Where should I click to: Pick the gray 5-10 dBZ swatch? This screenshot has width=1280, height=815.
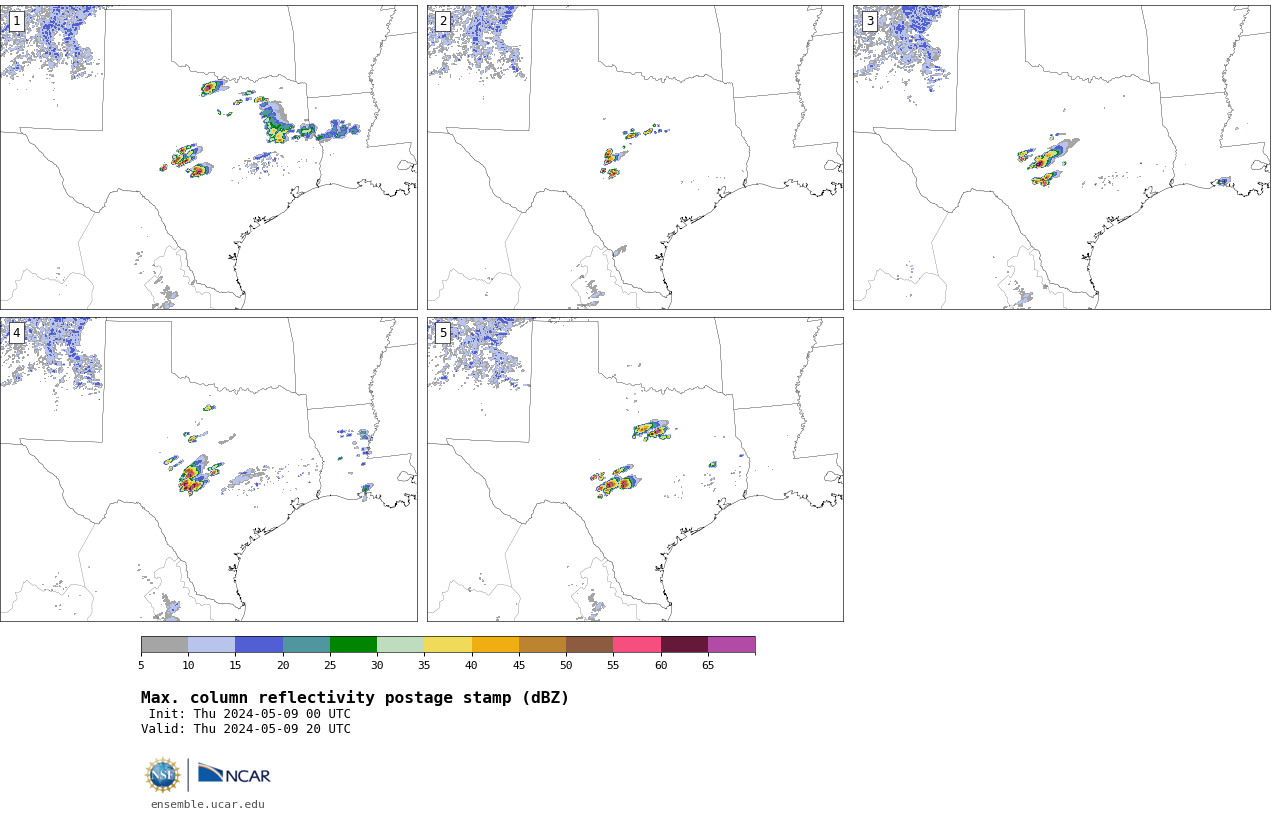[x=164, y=644]
